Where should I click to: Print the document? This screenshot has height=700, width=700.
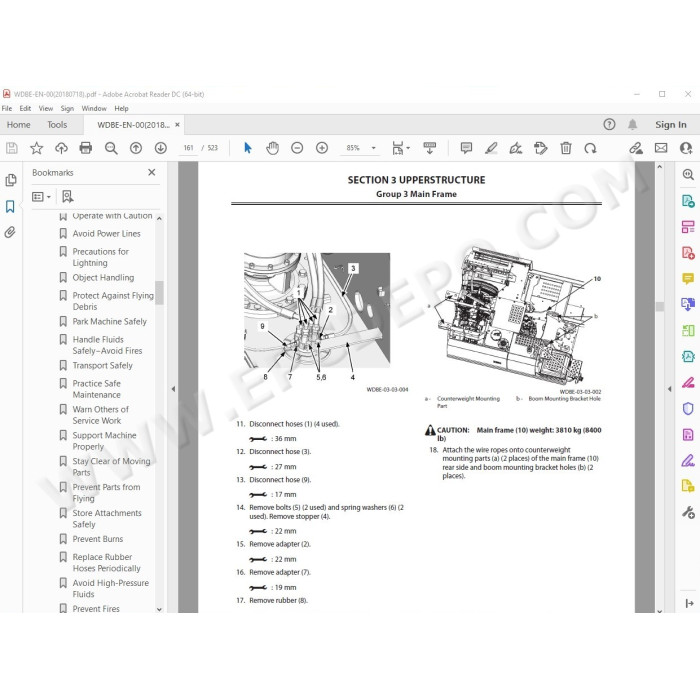coord(86,148)
